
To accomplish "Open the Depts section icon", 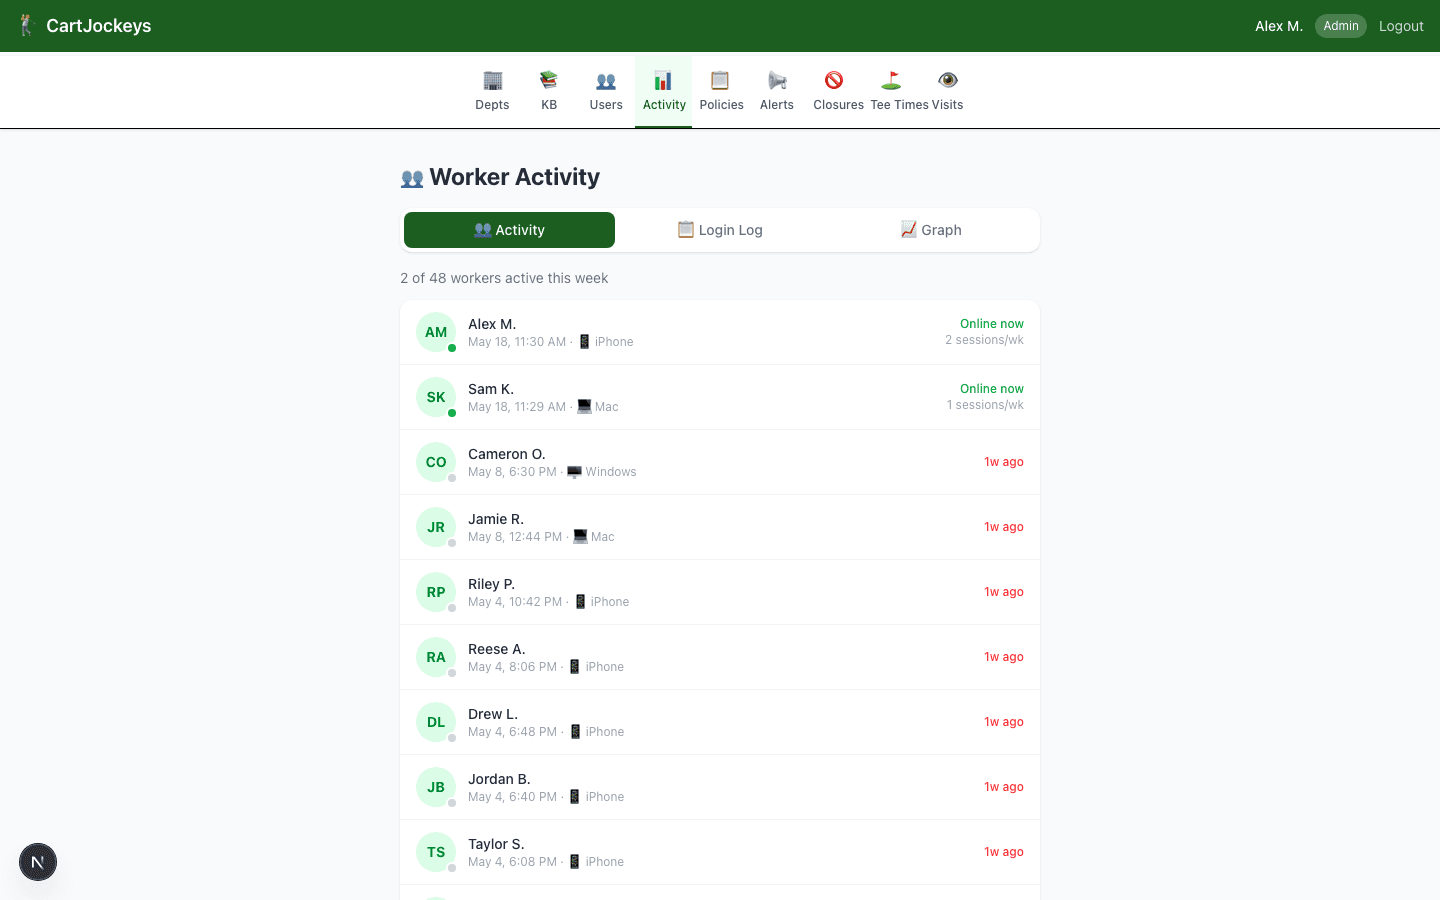I will tap(492, 80).
